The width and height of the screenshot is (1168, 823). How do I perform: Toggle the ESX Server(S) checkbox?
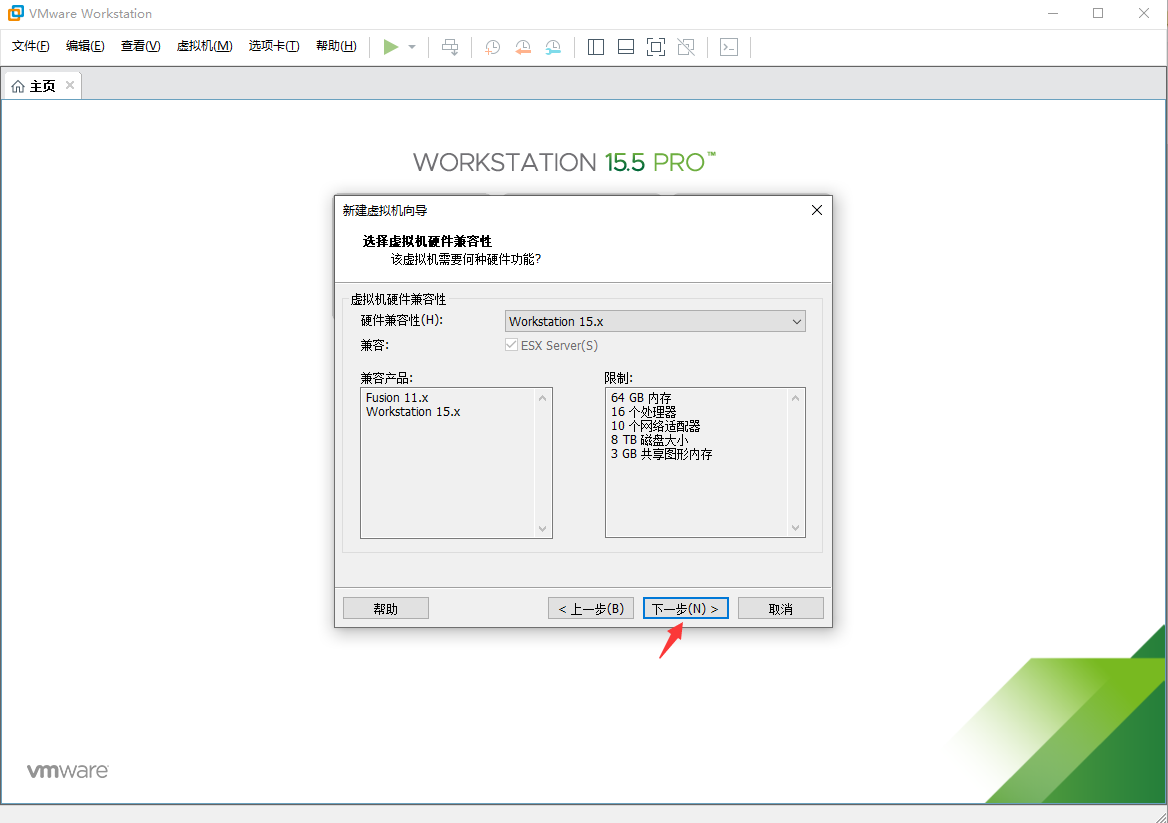511,345
